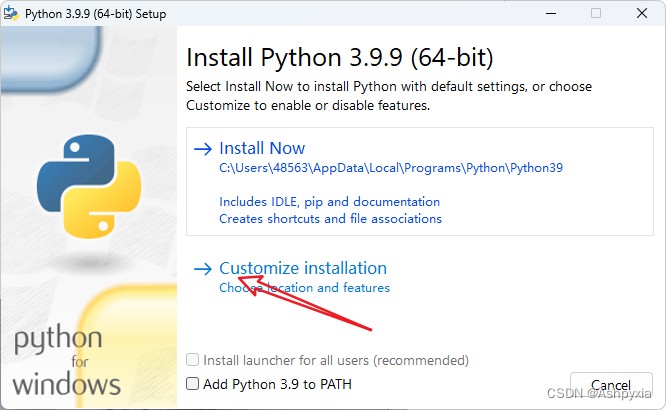Toggle the Install launcher for all users checkbox
Image resolution: width=666 pixels, height=410 pixels.
pos(193,360)
